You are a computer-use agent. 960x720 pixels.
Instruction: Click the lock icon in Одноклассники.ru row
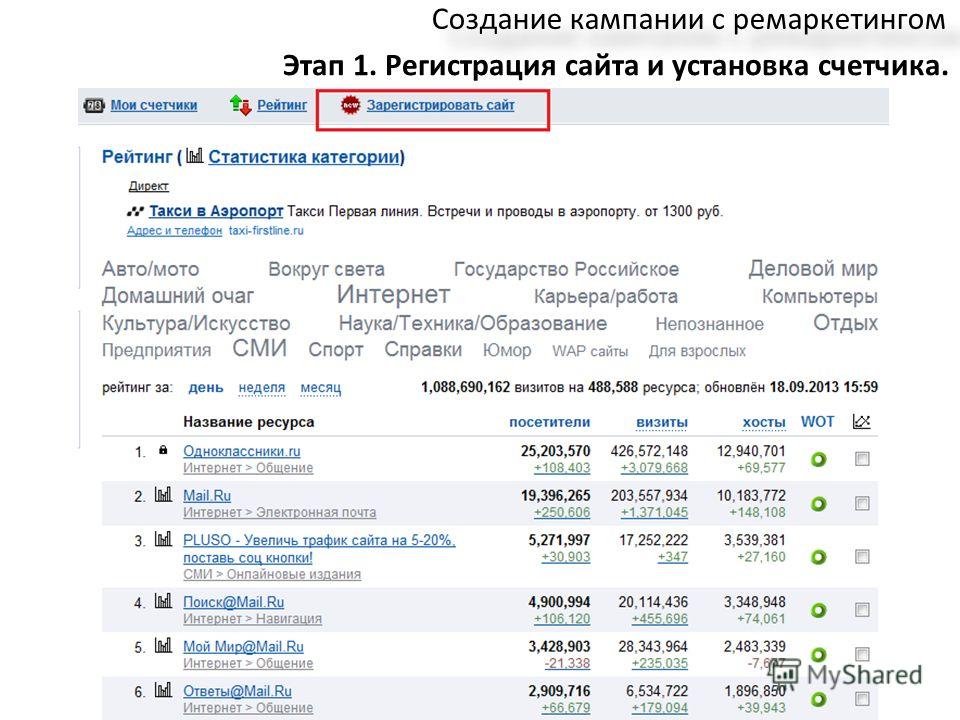click(x=163, y=450)
